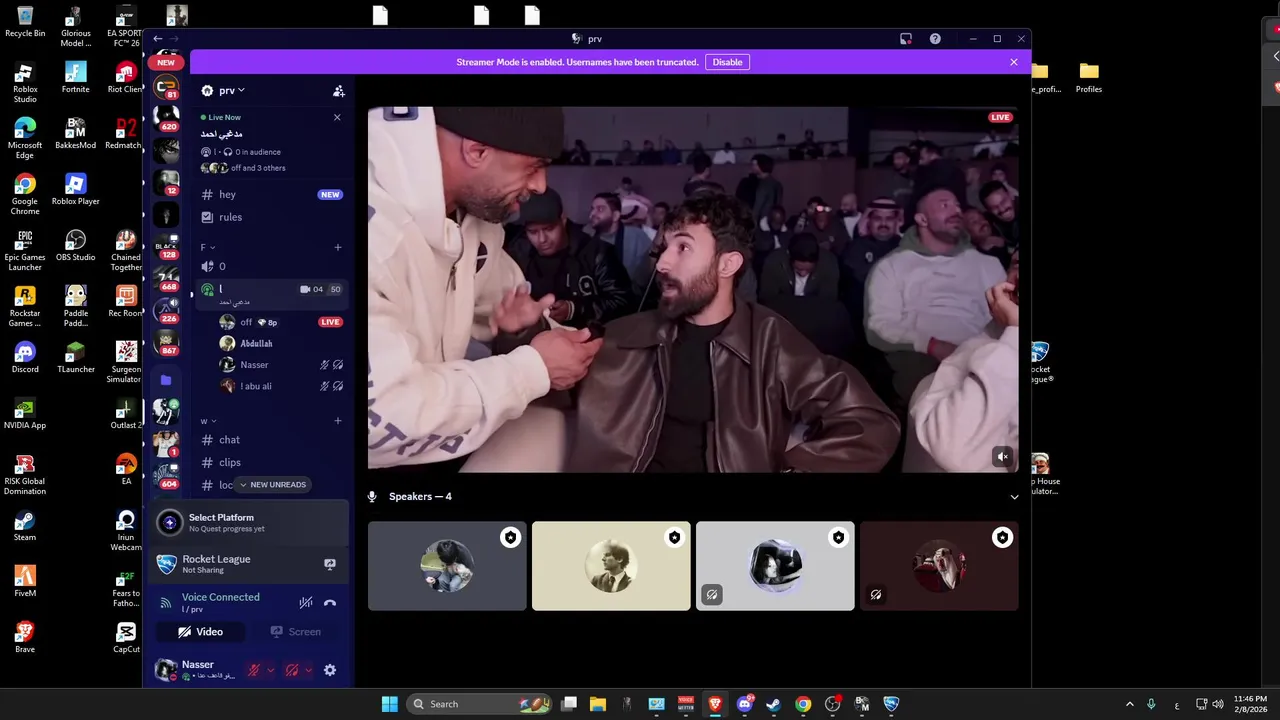The height and width of the screenshot is (720, 1280).
Task: Open the server folder icon
Action: click(166, 380)
